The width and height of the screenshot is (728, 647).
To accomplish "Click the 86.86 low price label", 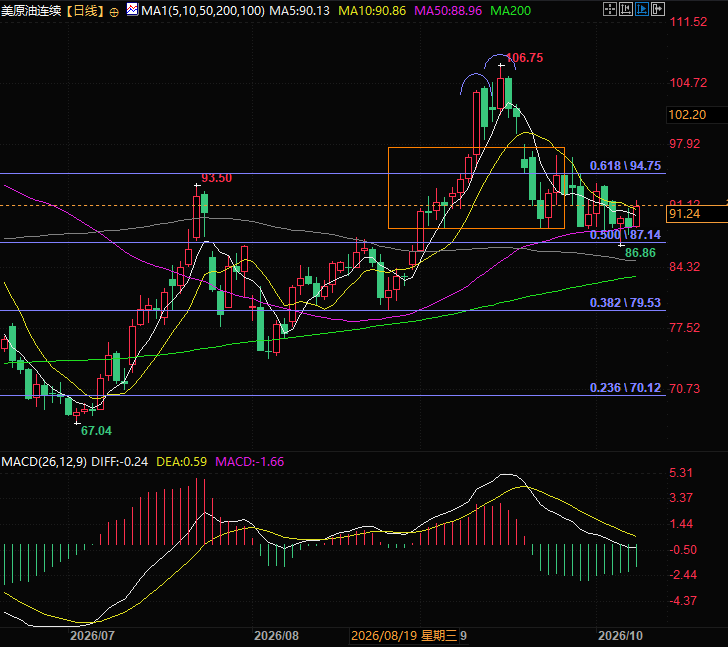I will [640, 253].
